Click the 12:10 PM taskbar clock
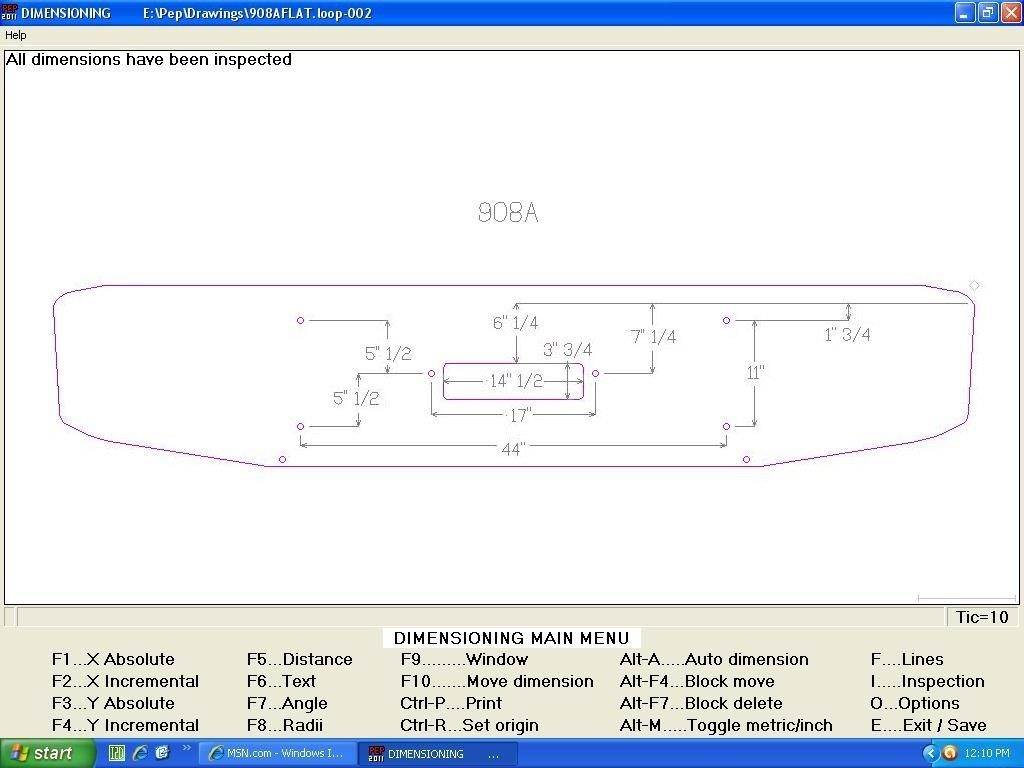This screenshot has width=1024, height=768. click(987, 754)
